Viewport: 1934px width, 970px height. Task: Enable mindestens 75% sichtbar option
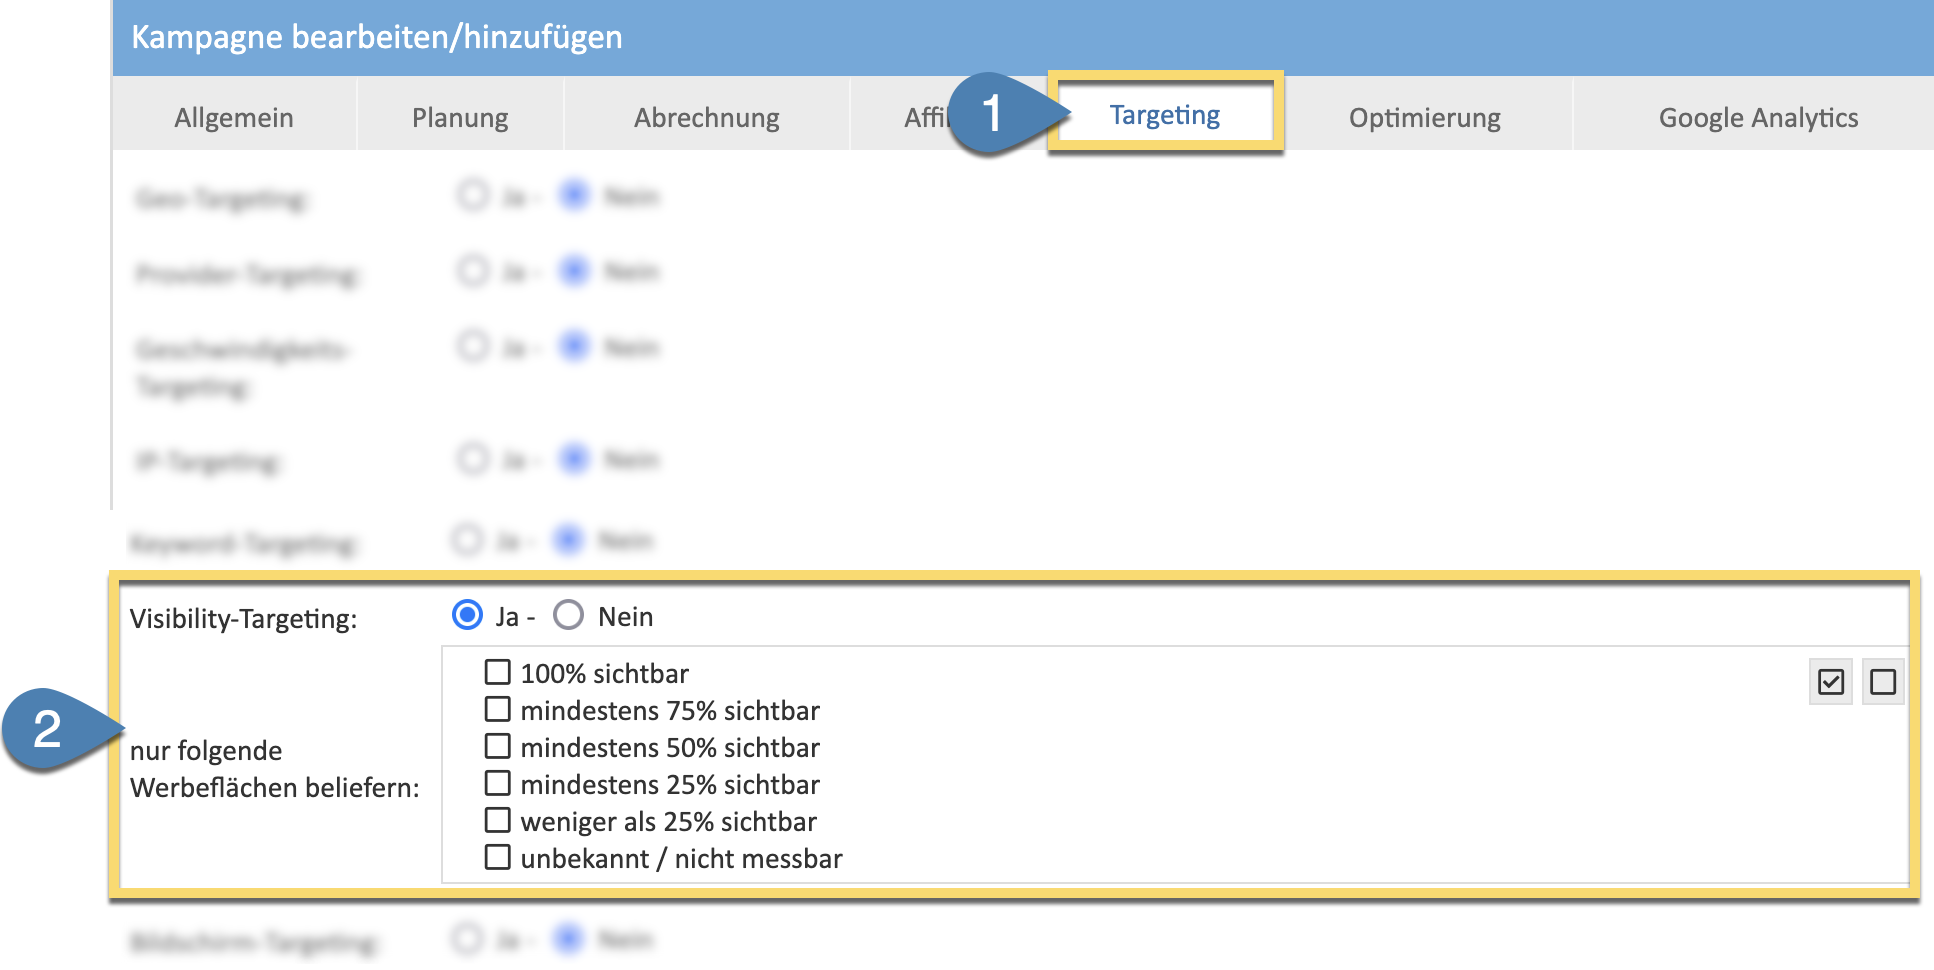point(497,709)
